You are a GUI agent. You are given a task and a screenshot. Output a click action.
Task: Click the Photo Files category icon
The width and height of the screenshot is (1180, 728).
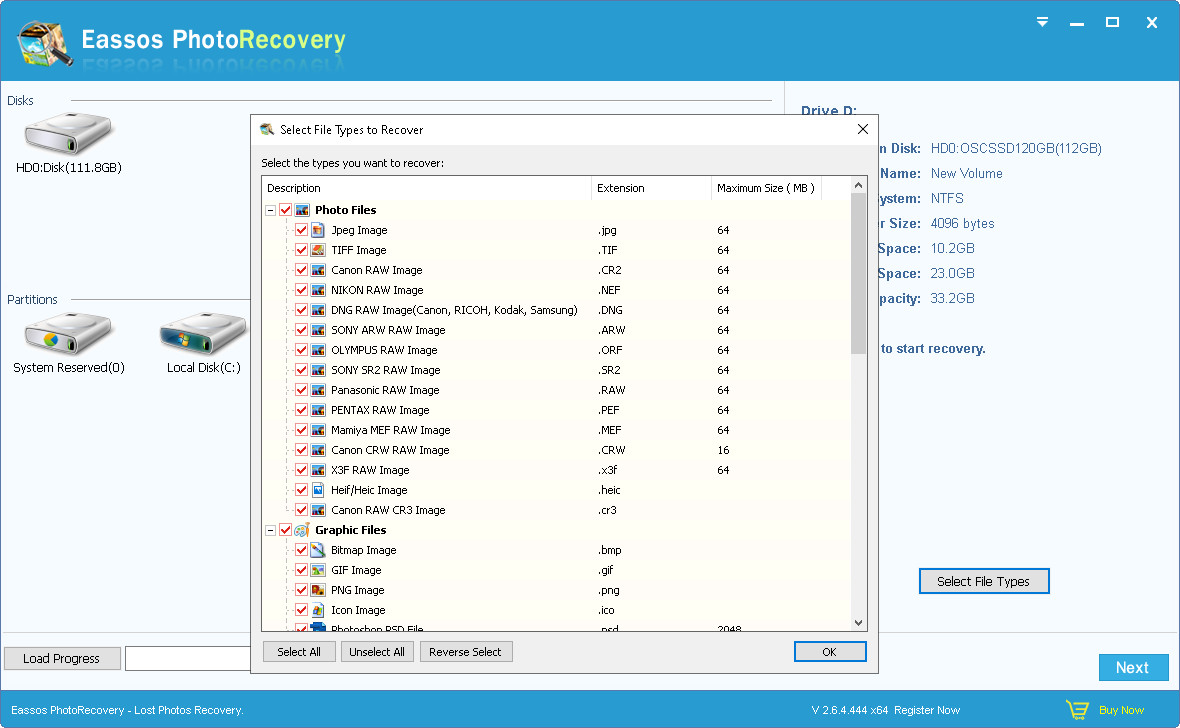point(302,210)
